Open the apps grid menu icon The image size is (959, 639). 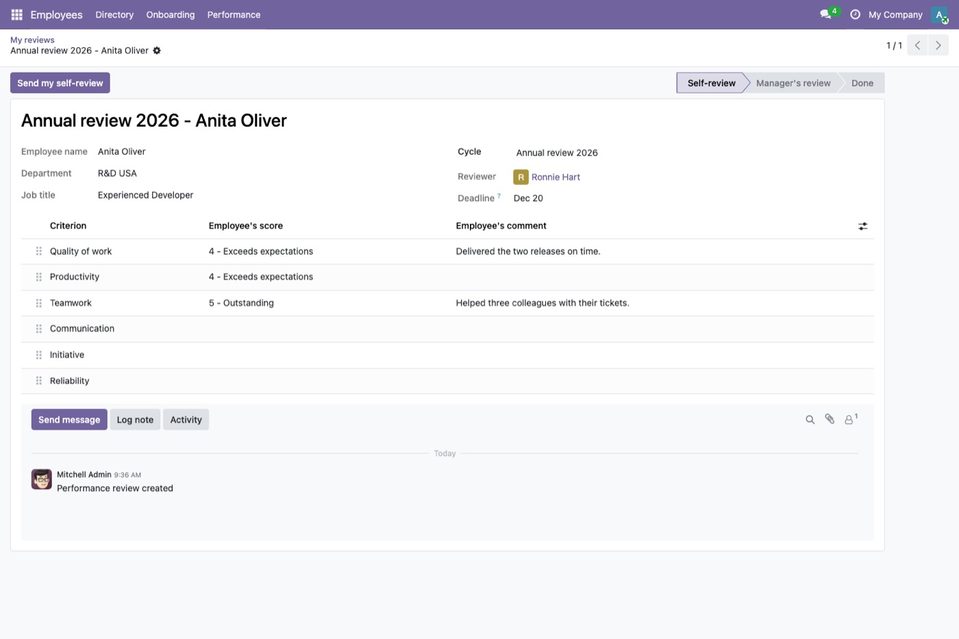pyautogui.click(x=17, y=15)
